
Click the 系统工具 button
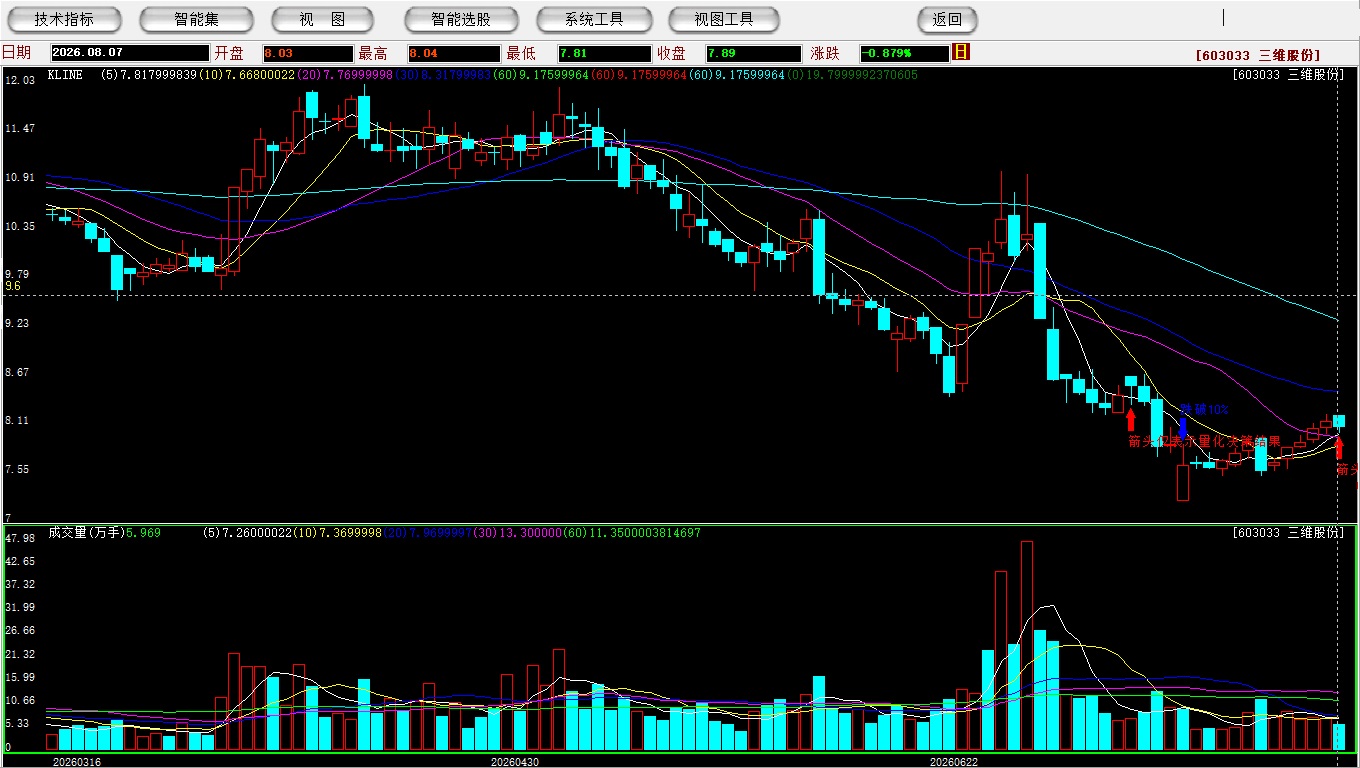594,19
